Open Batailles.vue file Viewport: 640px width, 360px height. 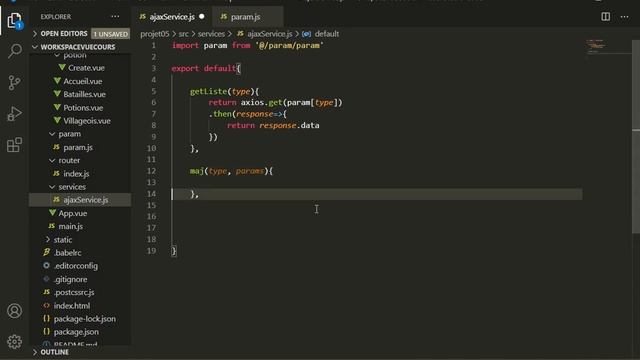(84, 94)
